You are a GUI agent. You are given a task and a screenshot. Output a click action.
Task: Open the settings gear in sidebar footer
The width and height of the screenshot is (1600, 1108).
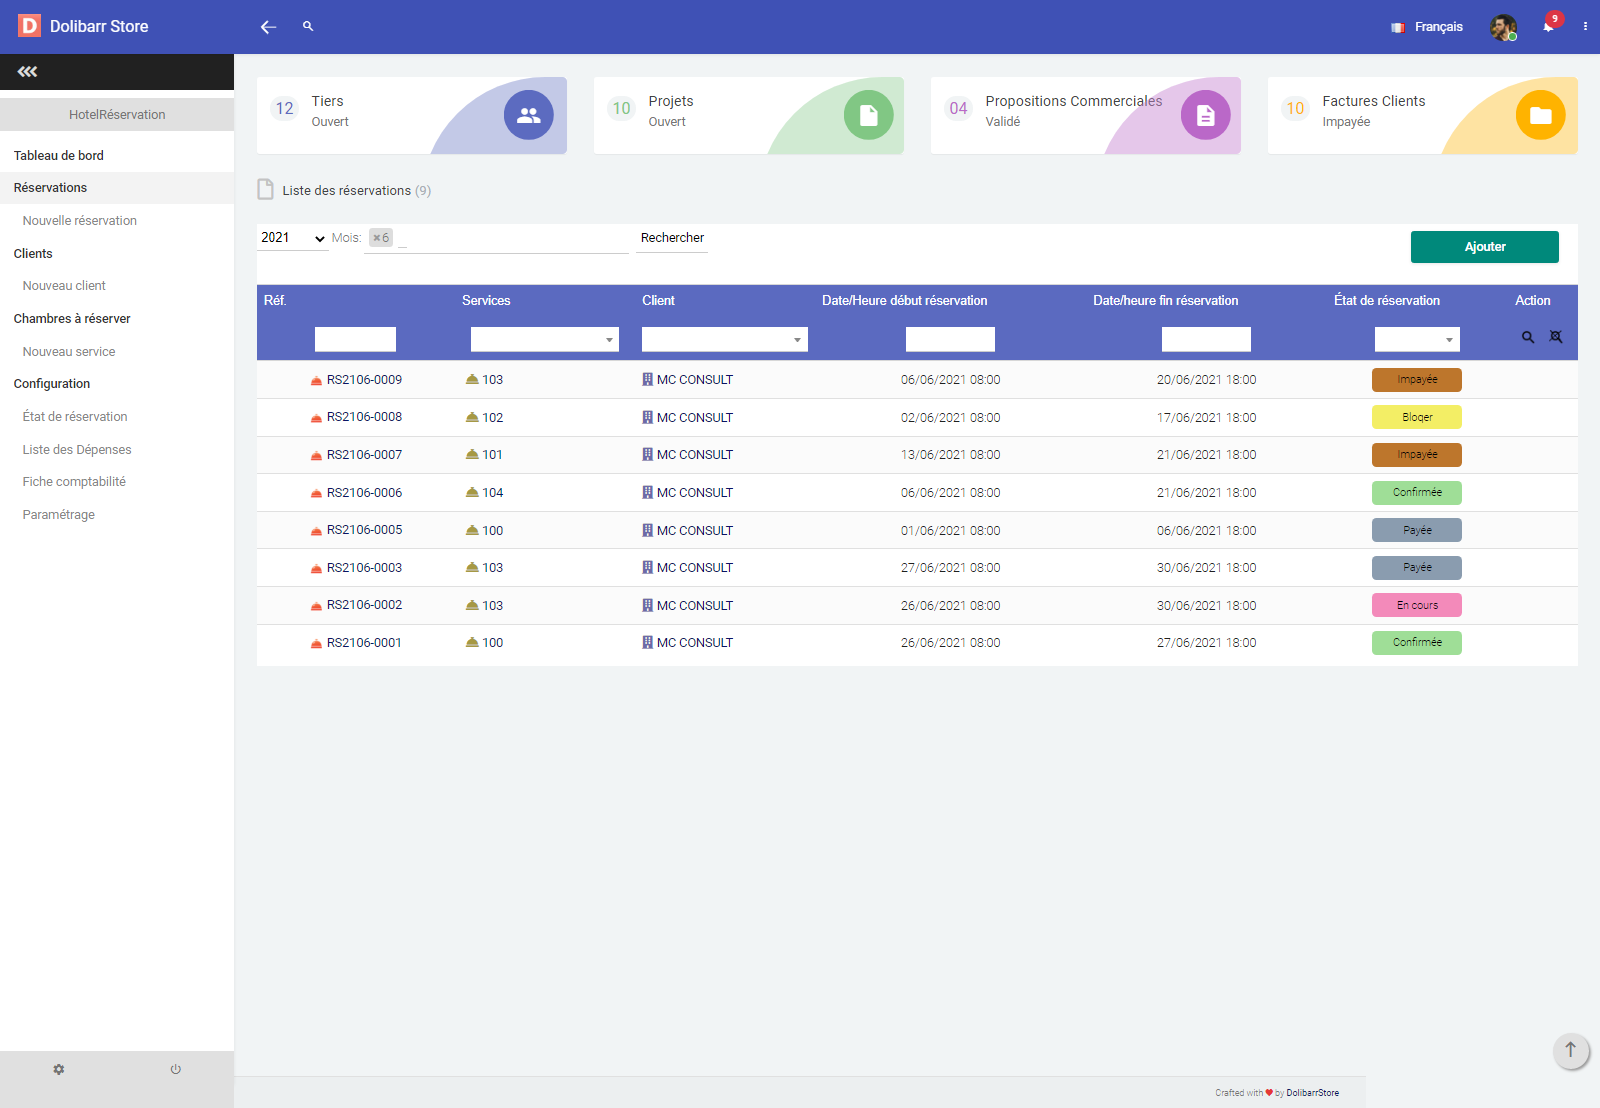coord(59,1069)
